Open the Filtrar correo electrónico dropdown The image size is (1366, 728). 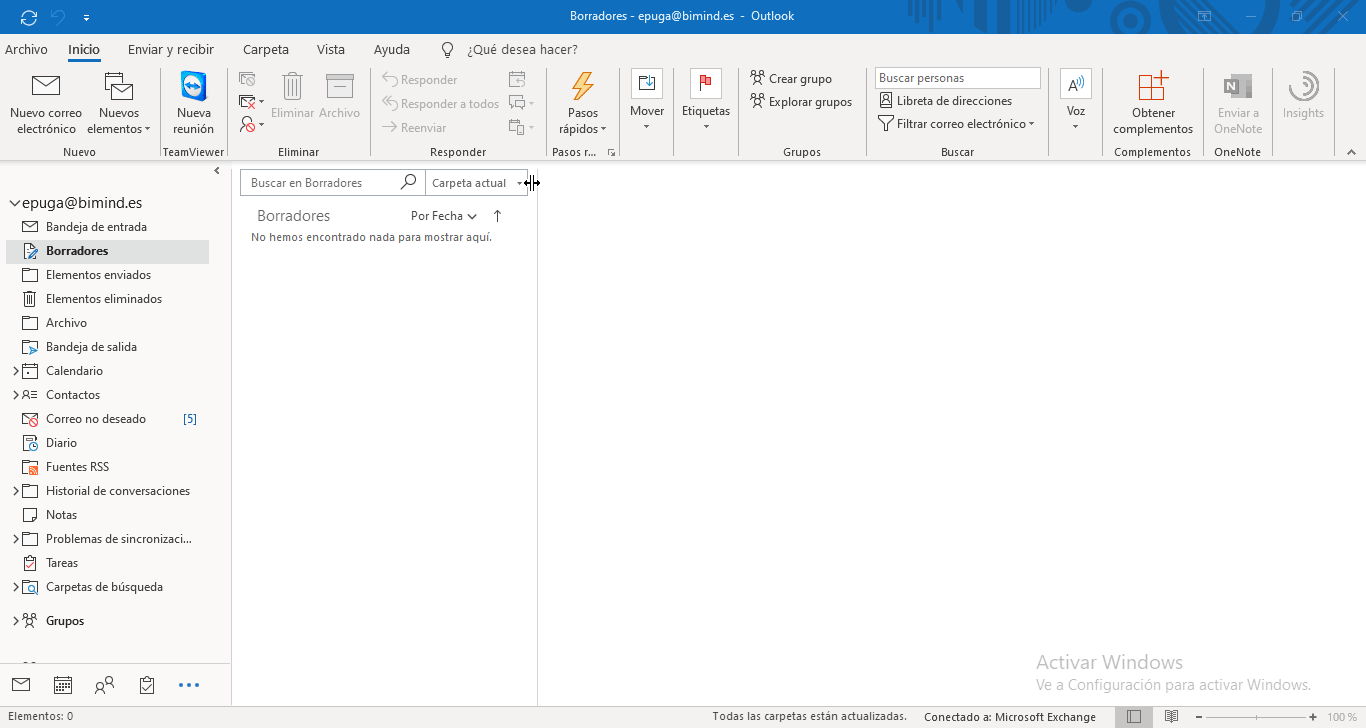[x=956, y=124]
